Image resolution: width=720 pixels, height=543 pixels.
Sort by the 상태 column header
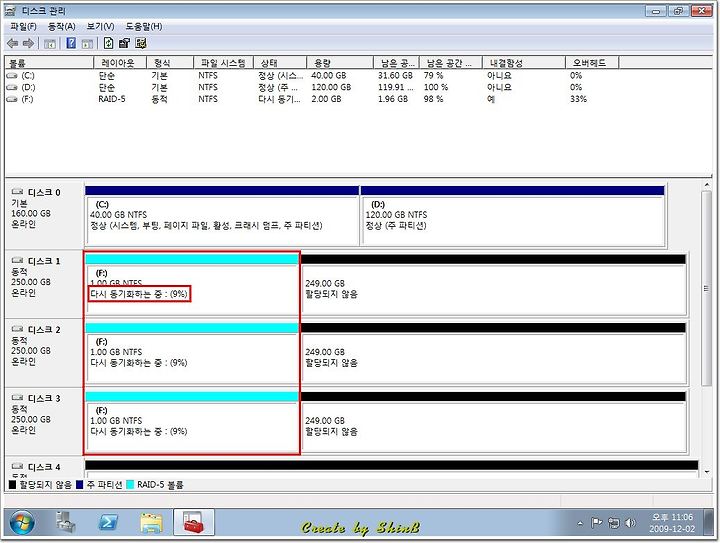click(280, 63)
